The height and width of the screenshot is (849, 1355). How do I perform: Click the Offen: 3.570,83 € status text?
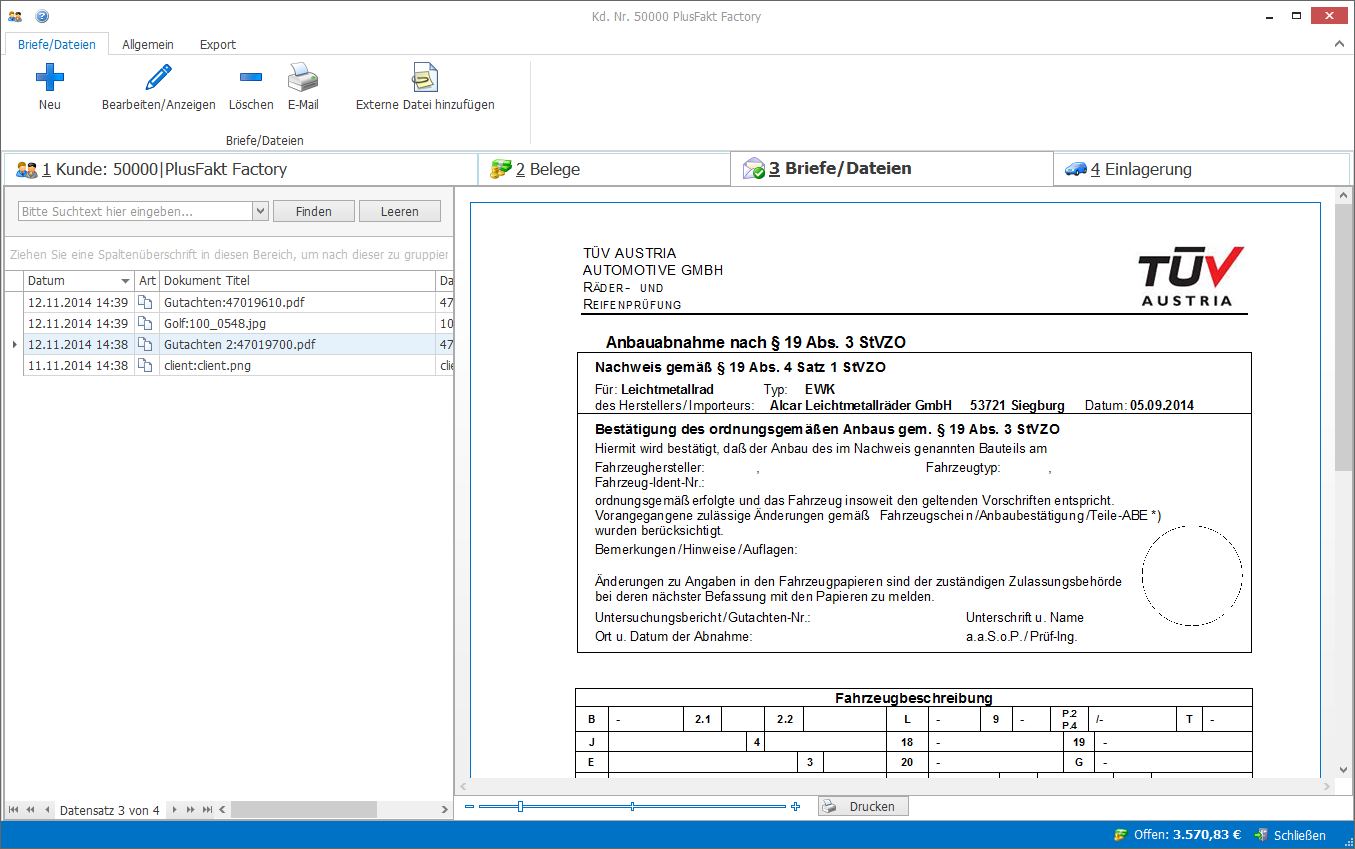(x=1187, y=835)
